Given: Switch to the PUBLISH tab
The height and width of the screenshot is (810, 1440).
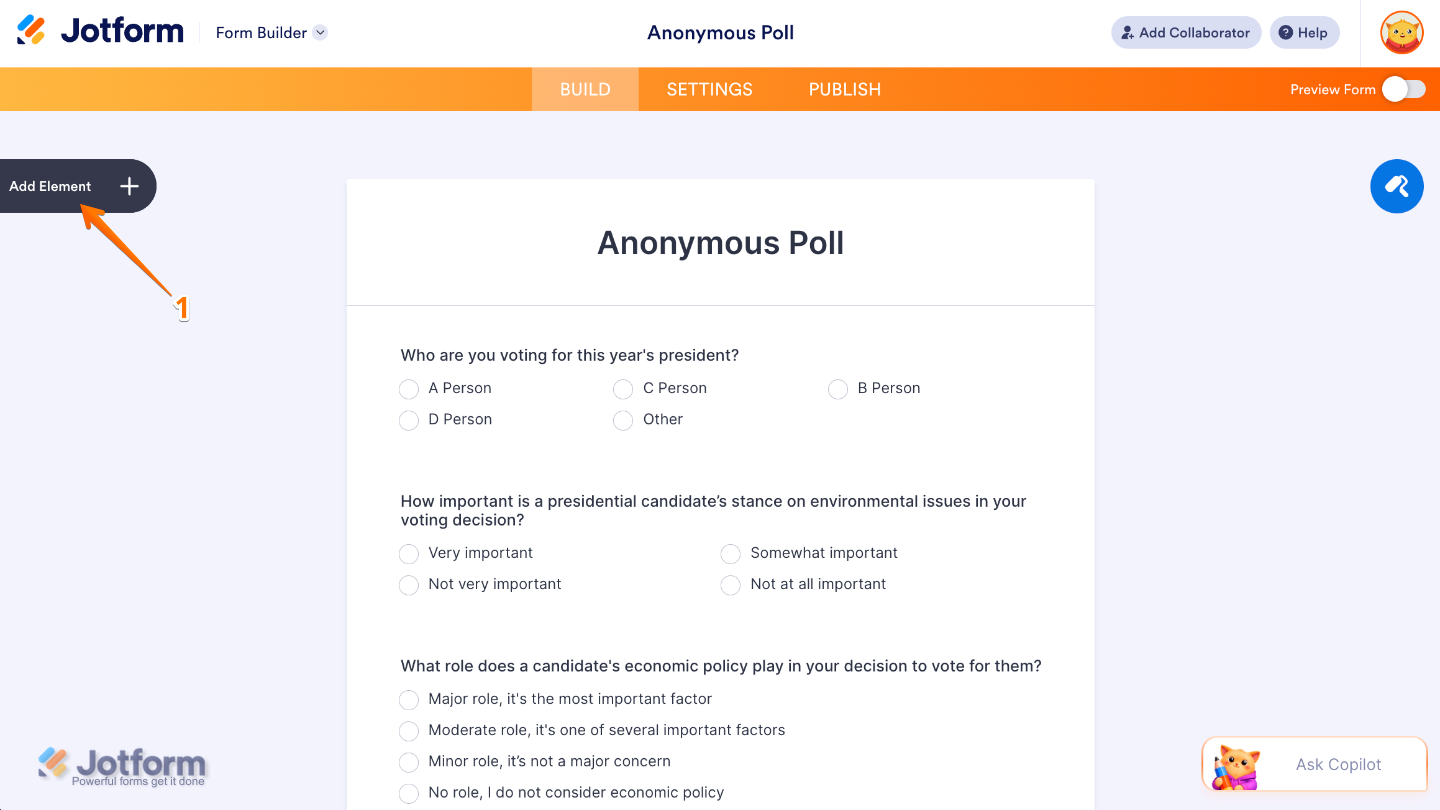Looking at the screenshot, I should tap(845, 89).
